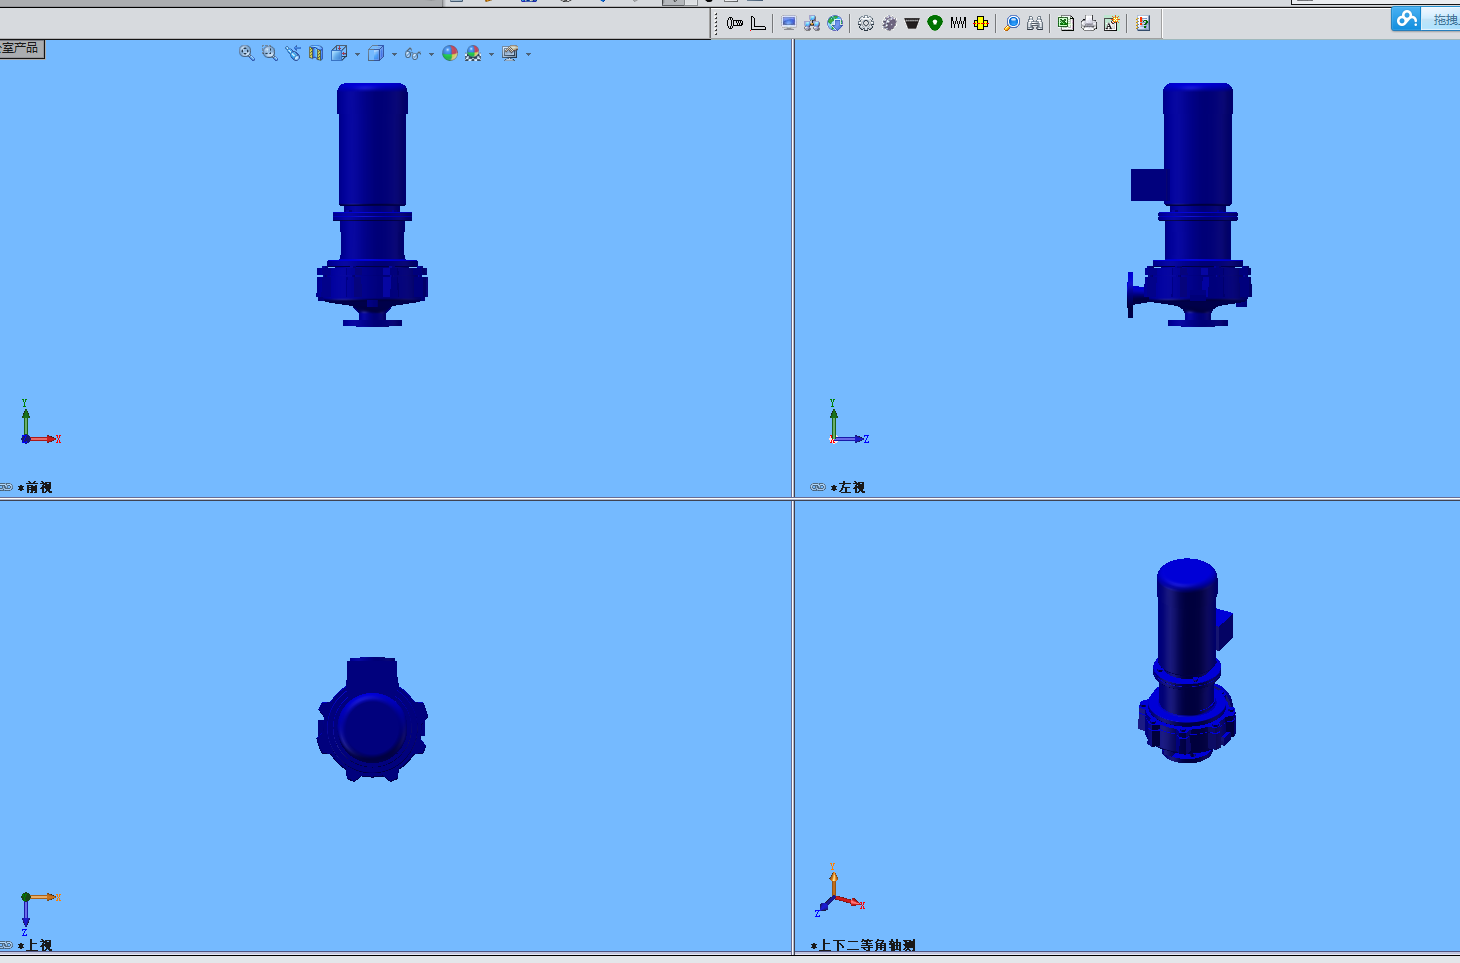This screenshot has width=1460, height=963.
Task: Click the 室产品 tab label
Action: coord(20,48)
